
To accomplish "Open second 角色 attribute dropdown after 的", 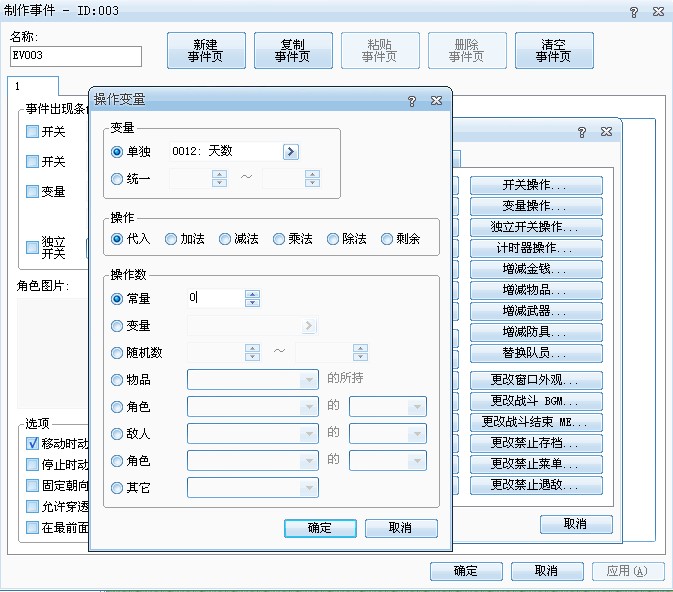I will click(388, 461).
